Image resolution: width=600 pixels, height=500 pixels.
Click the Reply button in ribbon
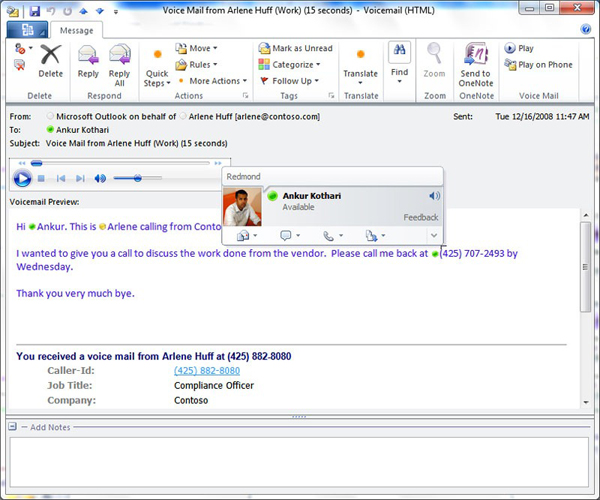(x=88, y=62)
